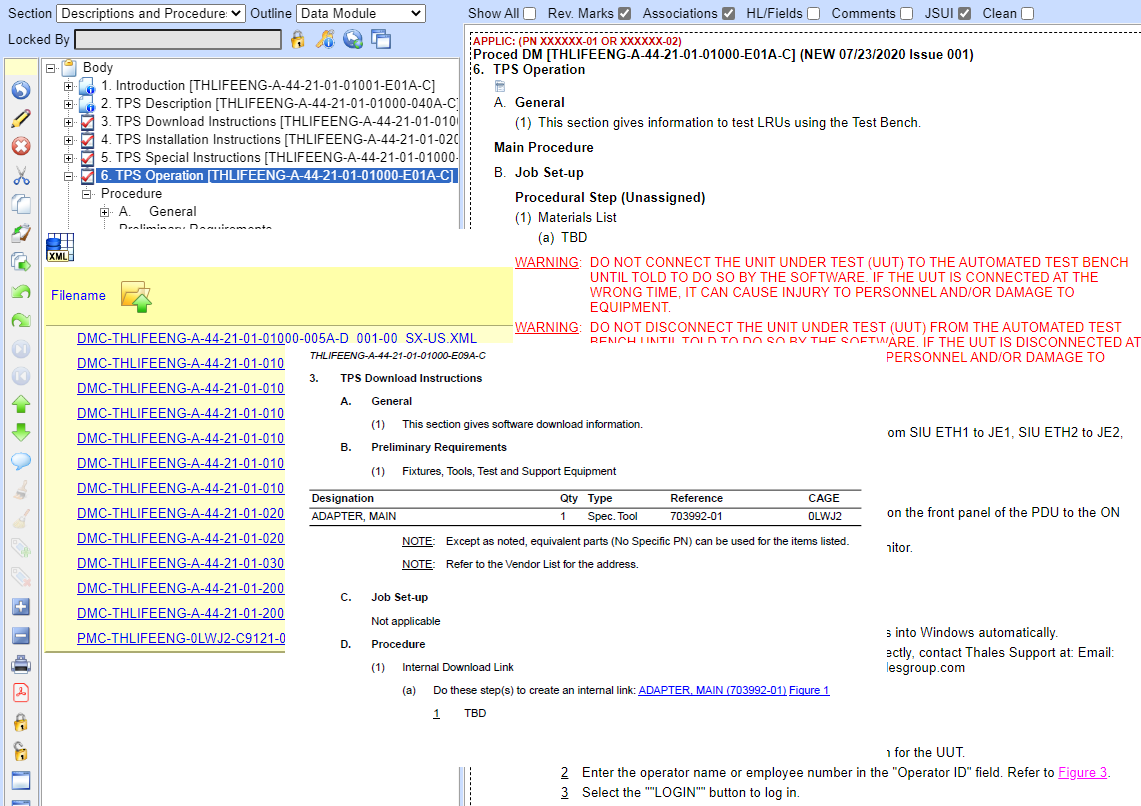
Task: Click the green undo arrow
Action: (21, 292)
